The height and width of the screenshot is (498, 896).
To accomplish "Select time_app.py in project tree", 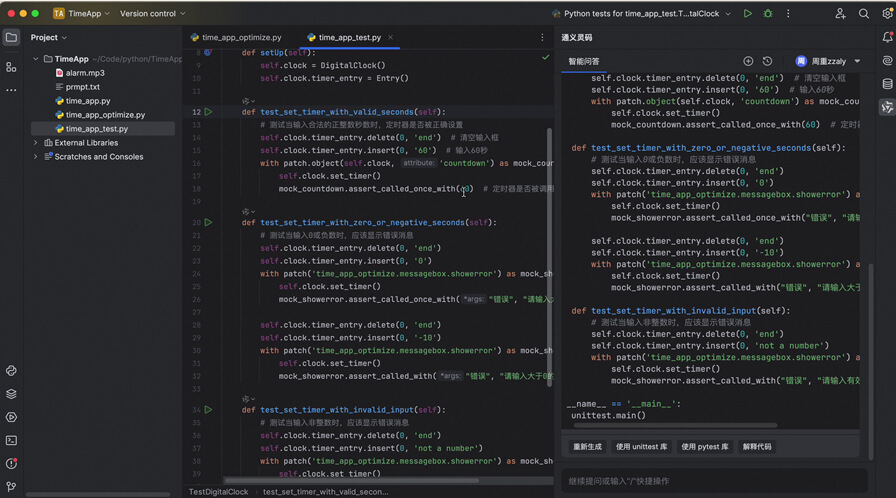I will 87,101.
